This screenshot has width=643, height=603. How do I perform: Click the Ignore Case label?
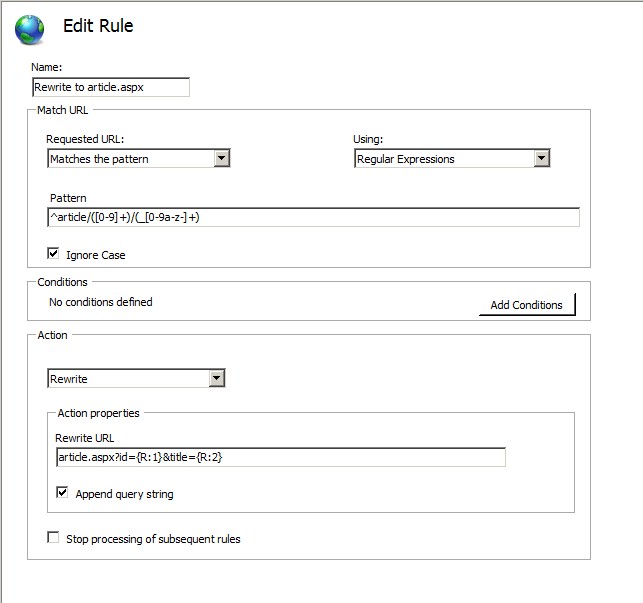click(x=96, y=255)
